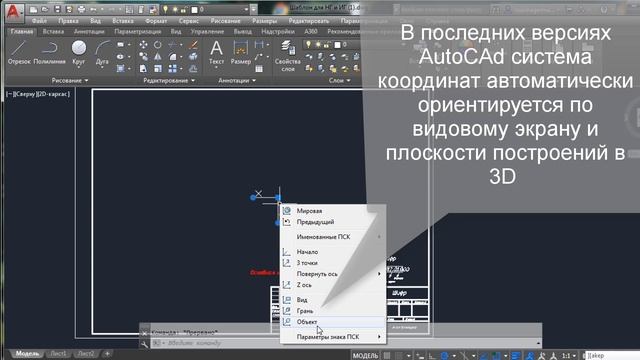Click the Mirror tool icon
640x360 pixels.
[158, 57]
